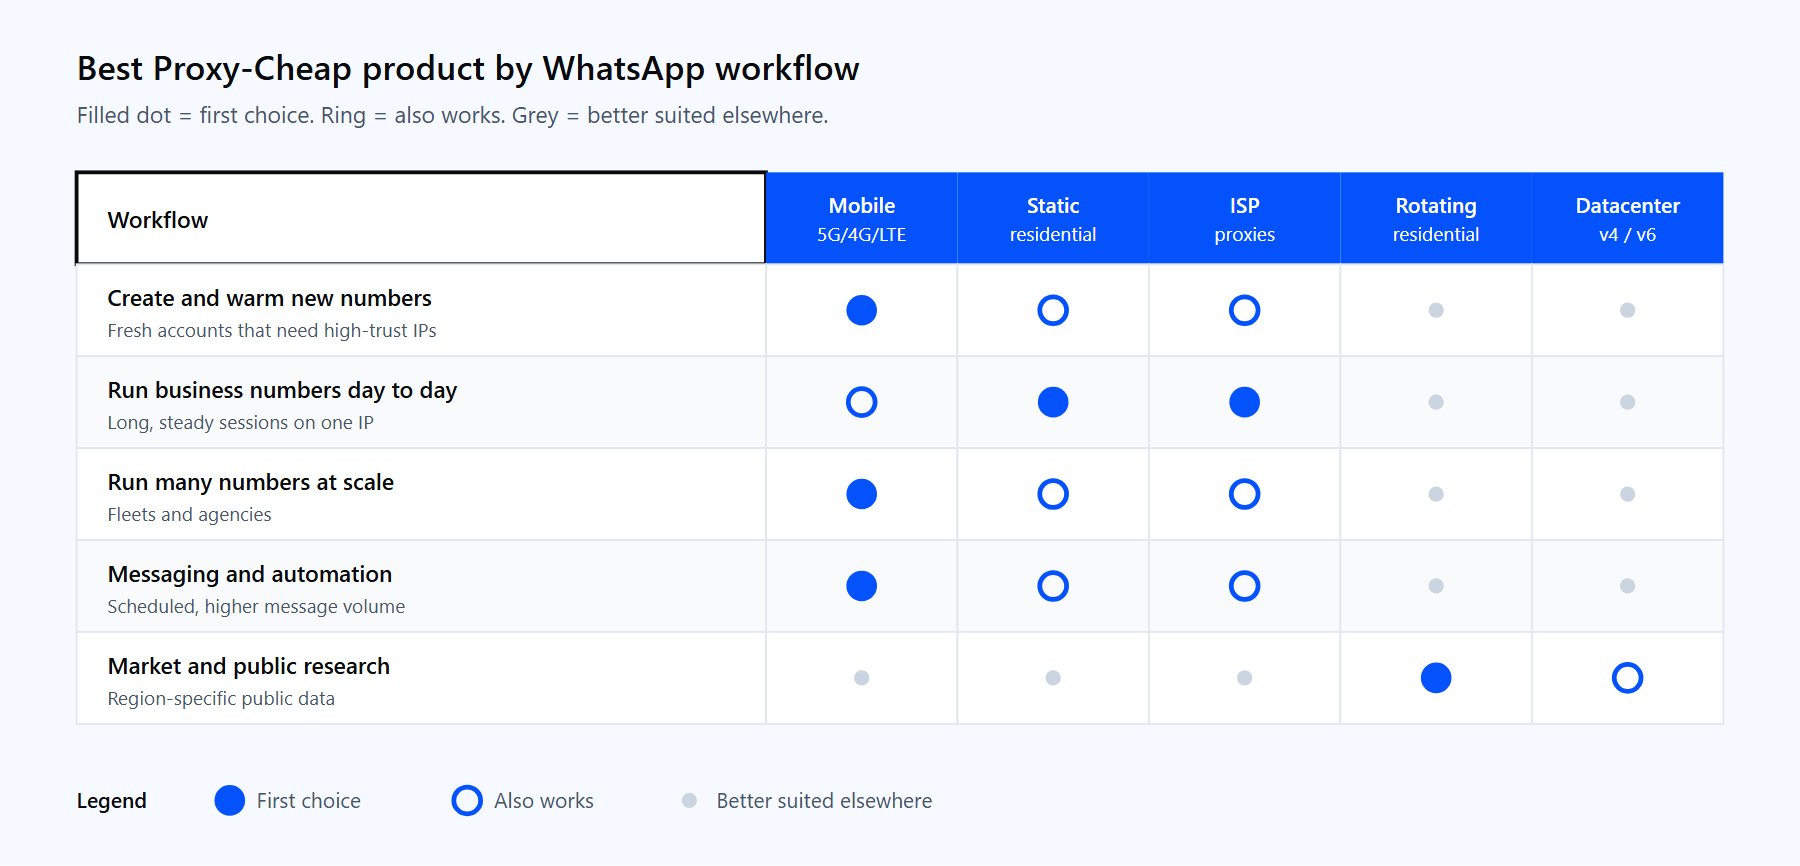The image size is (1800, 866).
Task: Click 'Region-specific public data' subtitle text
Action: point(221,698)
